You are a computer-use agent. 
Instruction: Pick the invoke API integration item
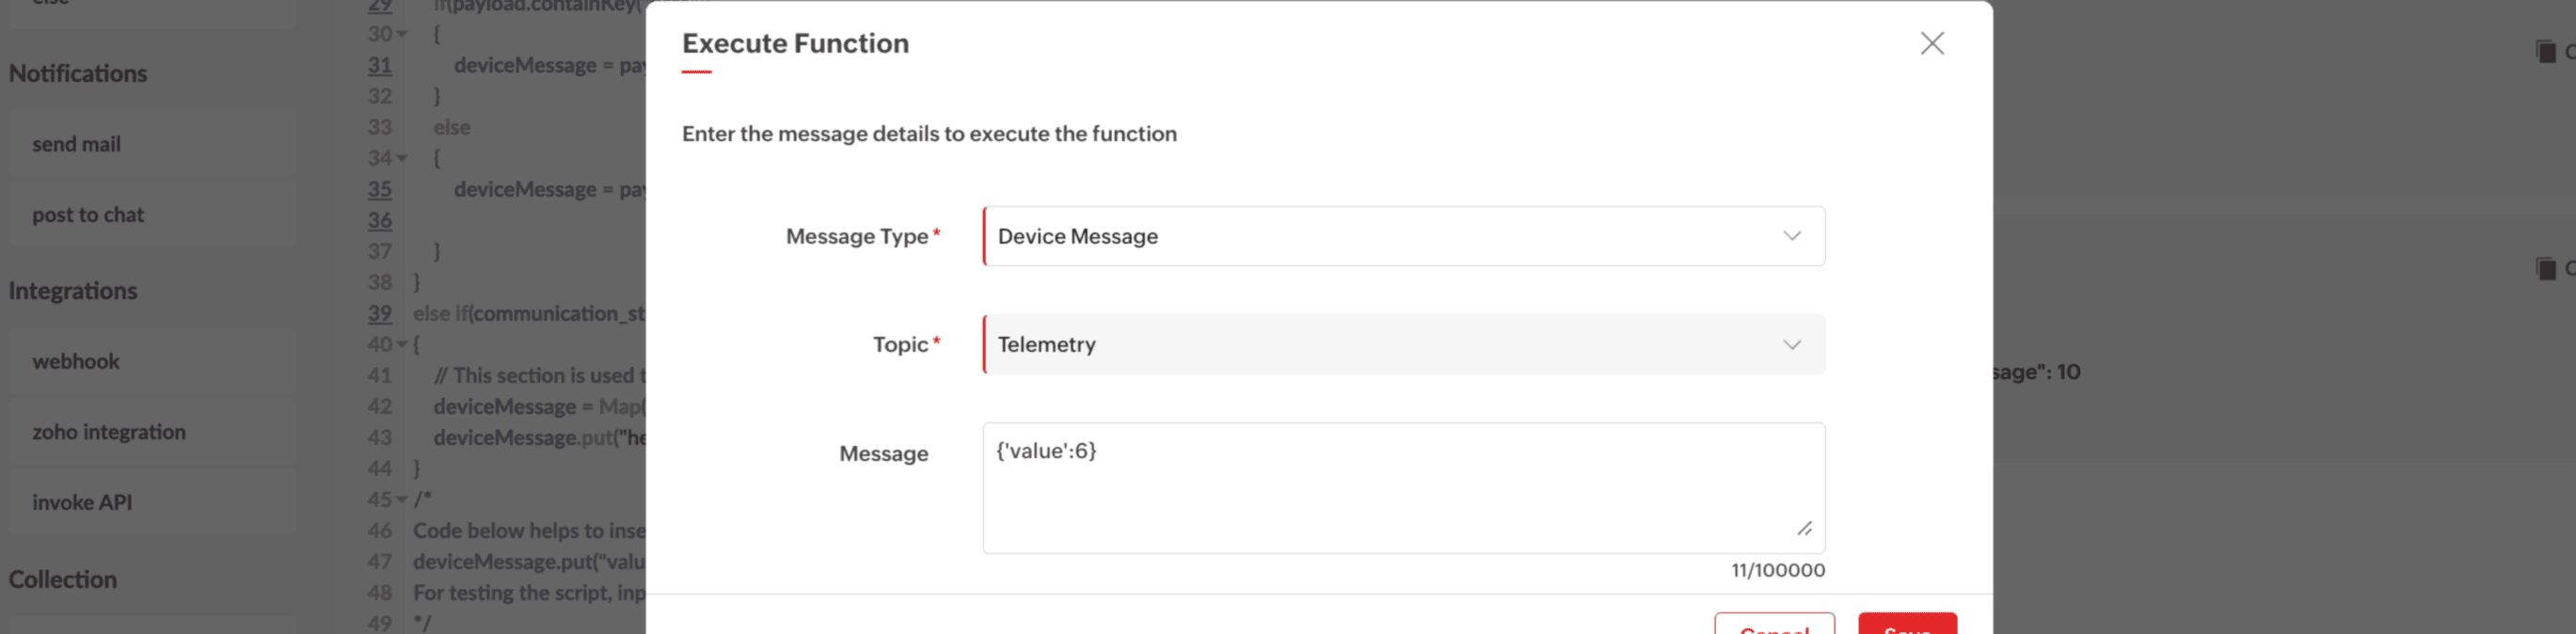pyautogui.click(x=82, y=502)
